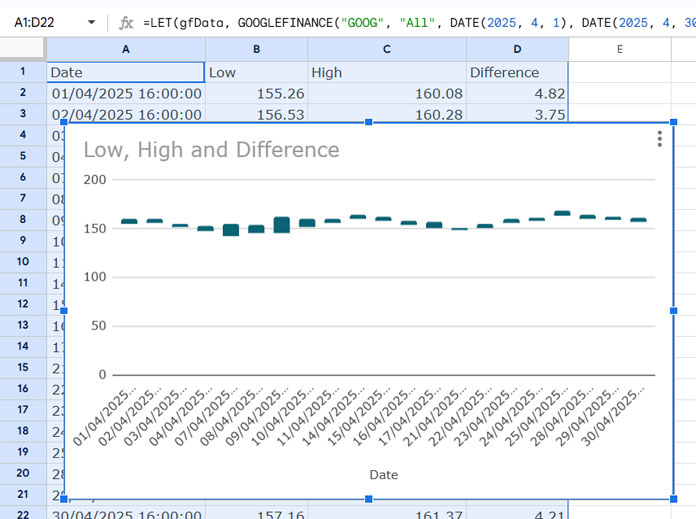Image resolution: width=696 pixels, height=519 pixels.
Task: Click row header 18
Action: click(23, 431)
